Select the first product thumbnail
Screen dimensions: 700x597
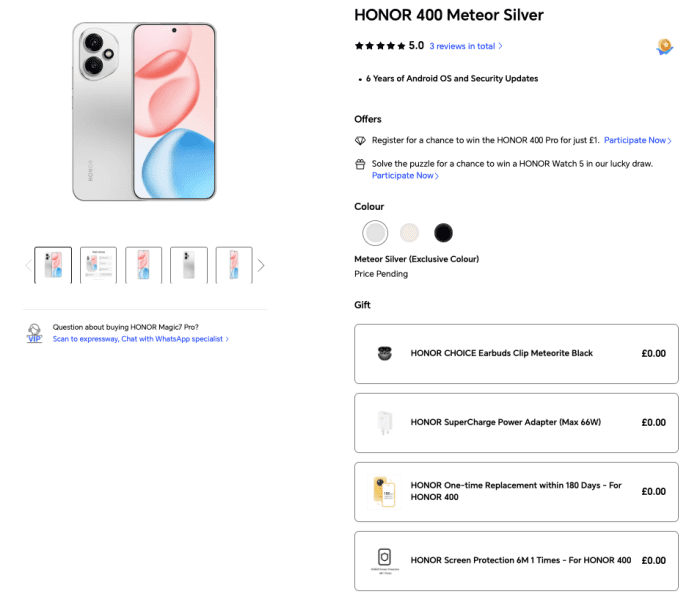[x=53, y=265]
